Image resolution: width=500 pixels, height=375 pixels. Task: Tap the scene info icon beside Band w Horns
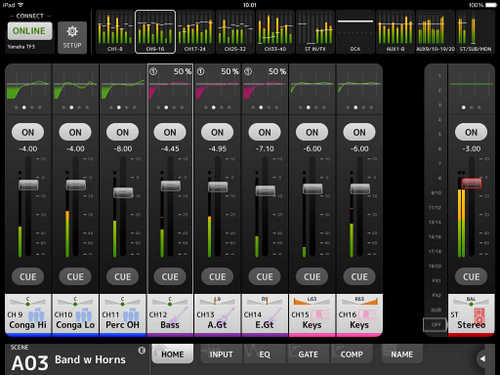[142, 350]
